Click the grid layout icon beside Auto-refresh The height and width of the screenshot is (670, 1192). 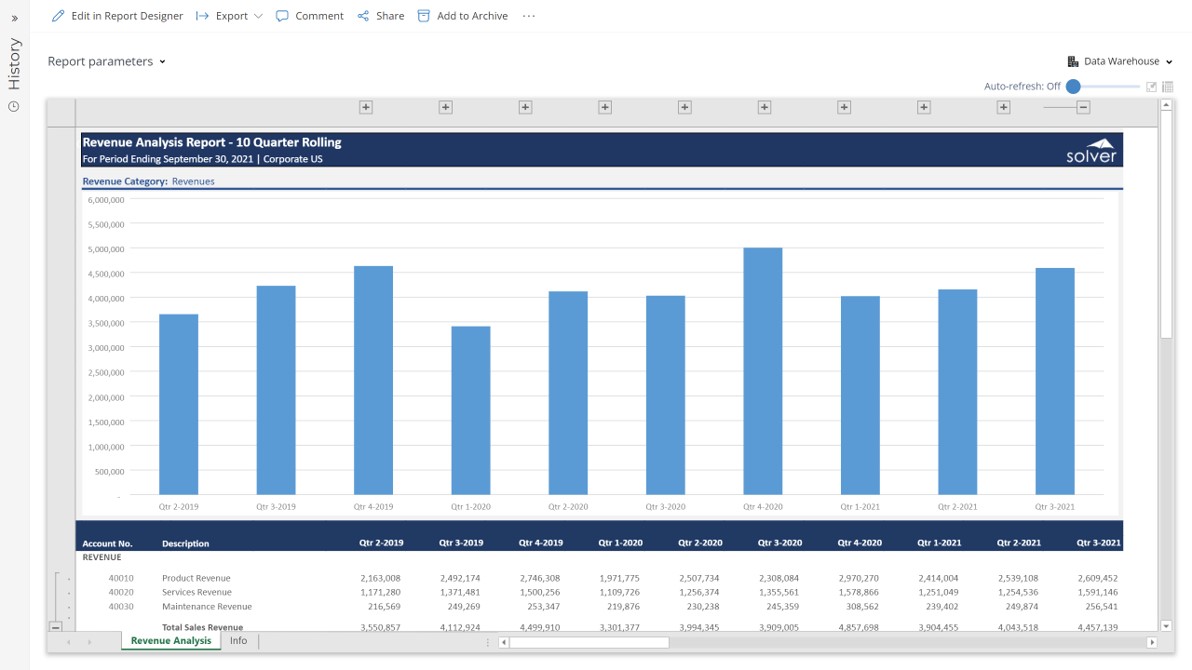coord(1167,87)
